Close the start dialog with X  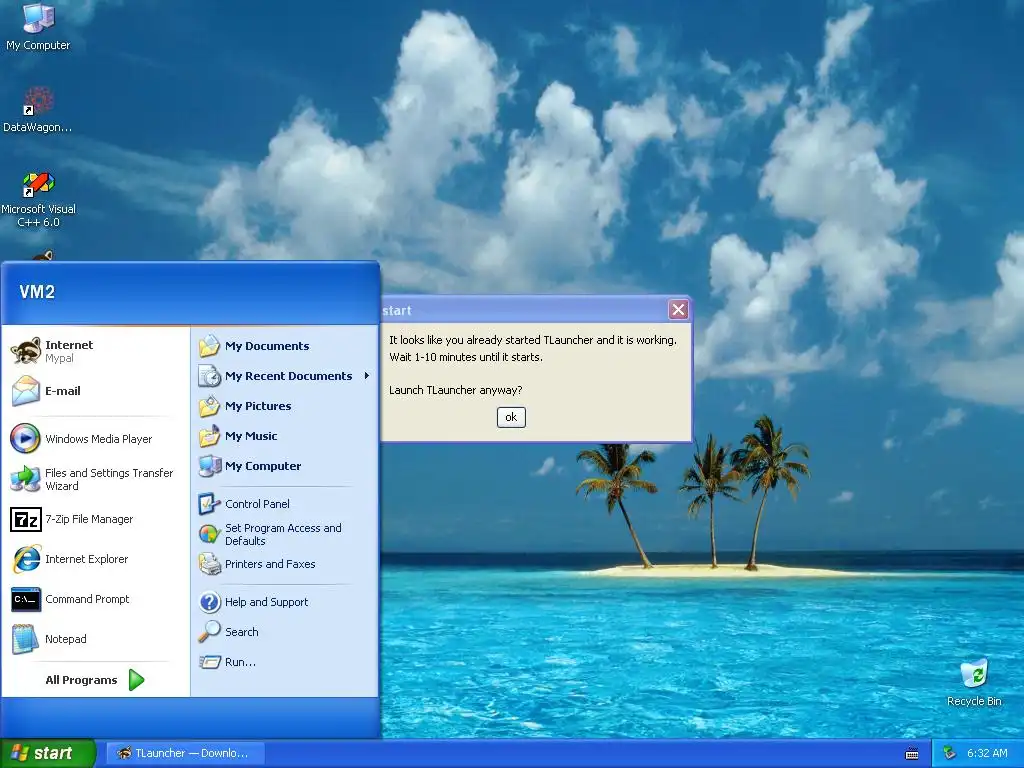coord(679,310)
